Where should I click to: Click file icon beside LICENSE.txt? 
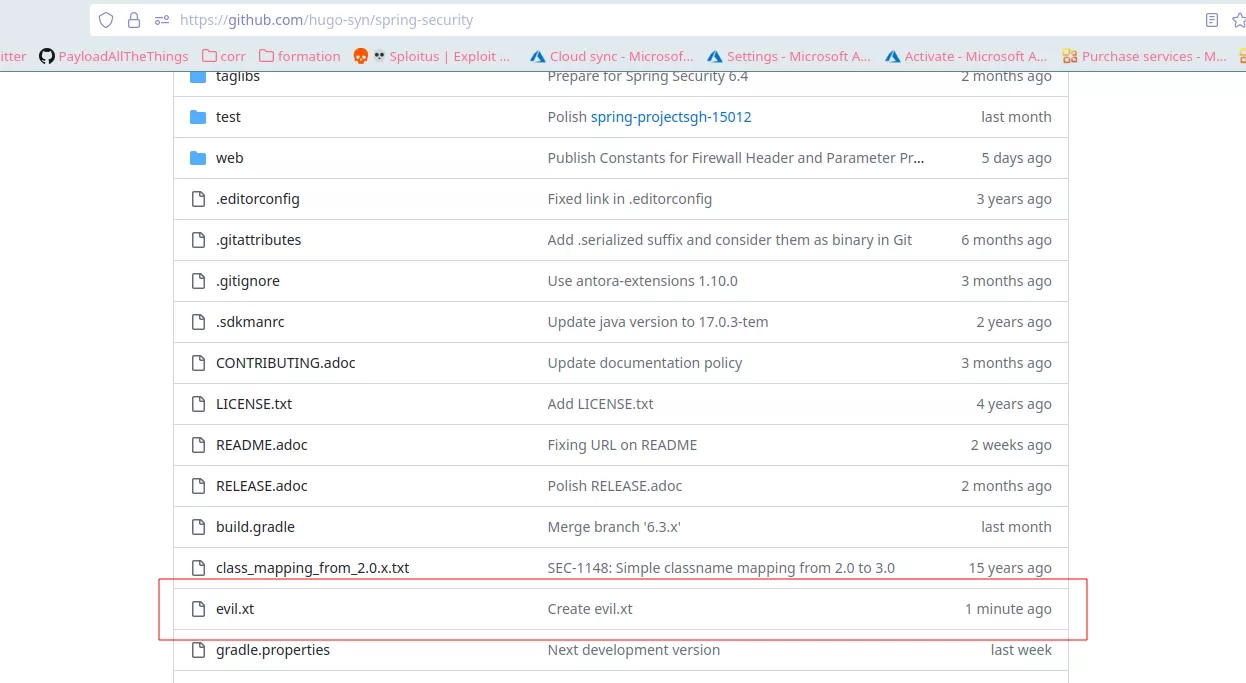(198, 404)
